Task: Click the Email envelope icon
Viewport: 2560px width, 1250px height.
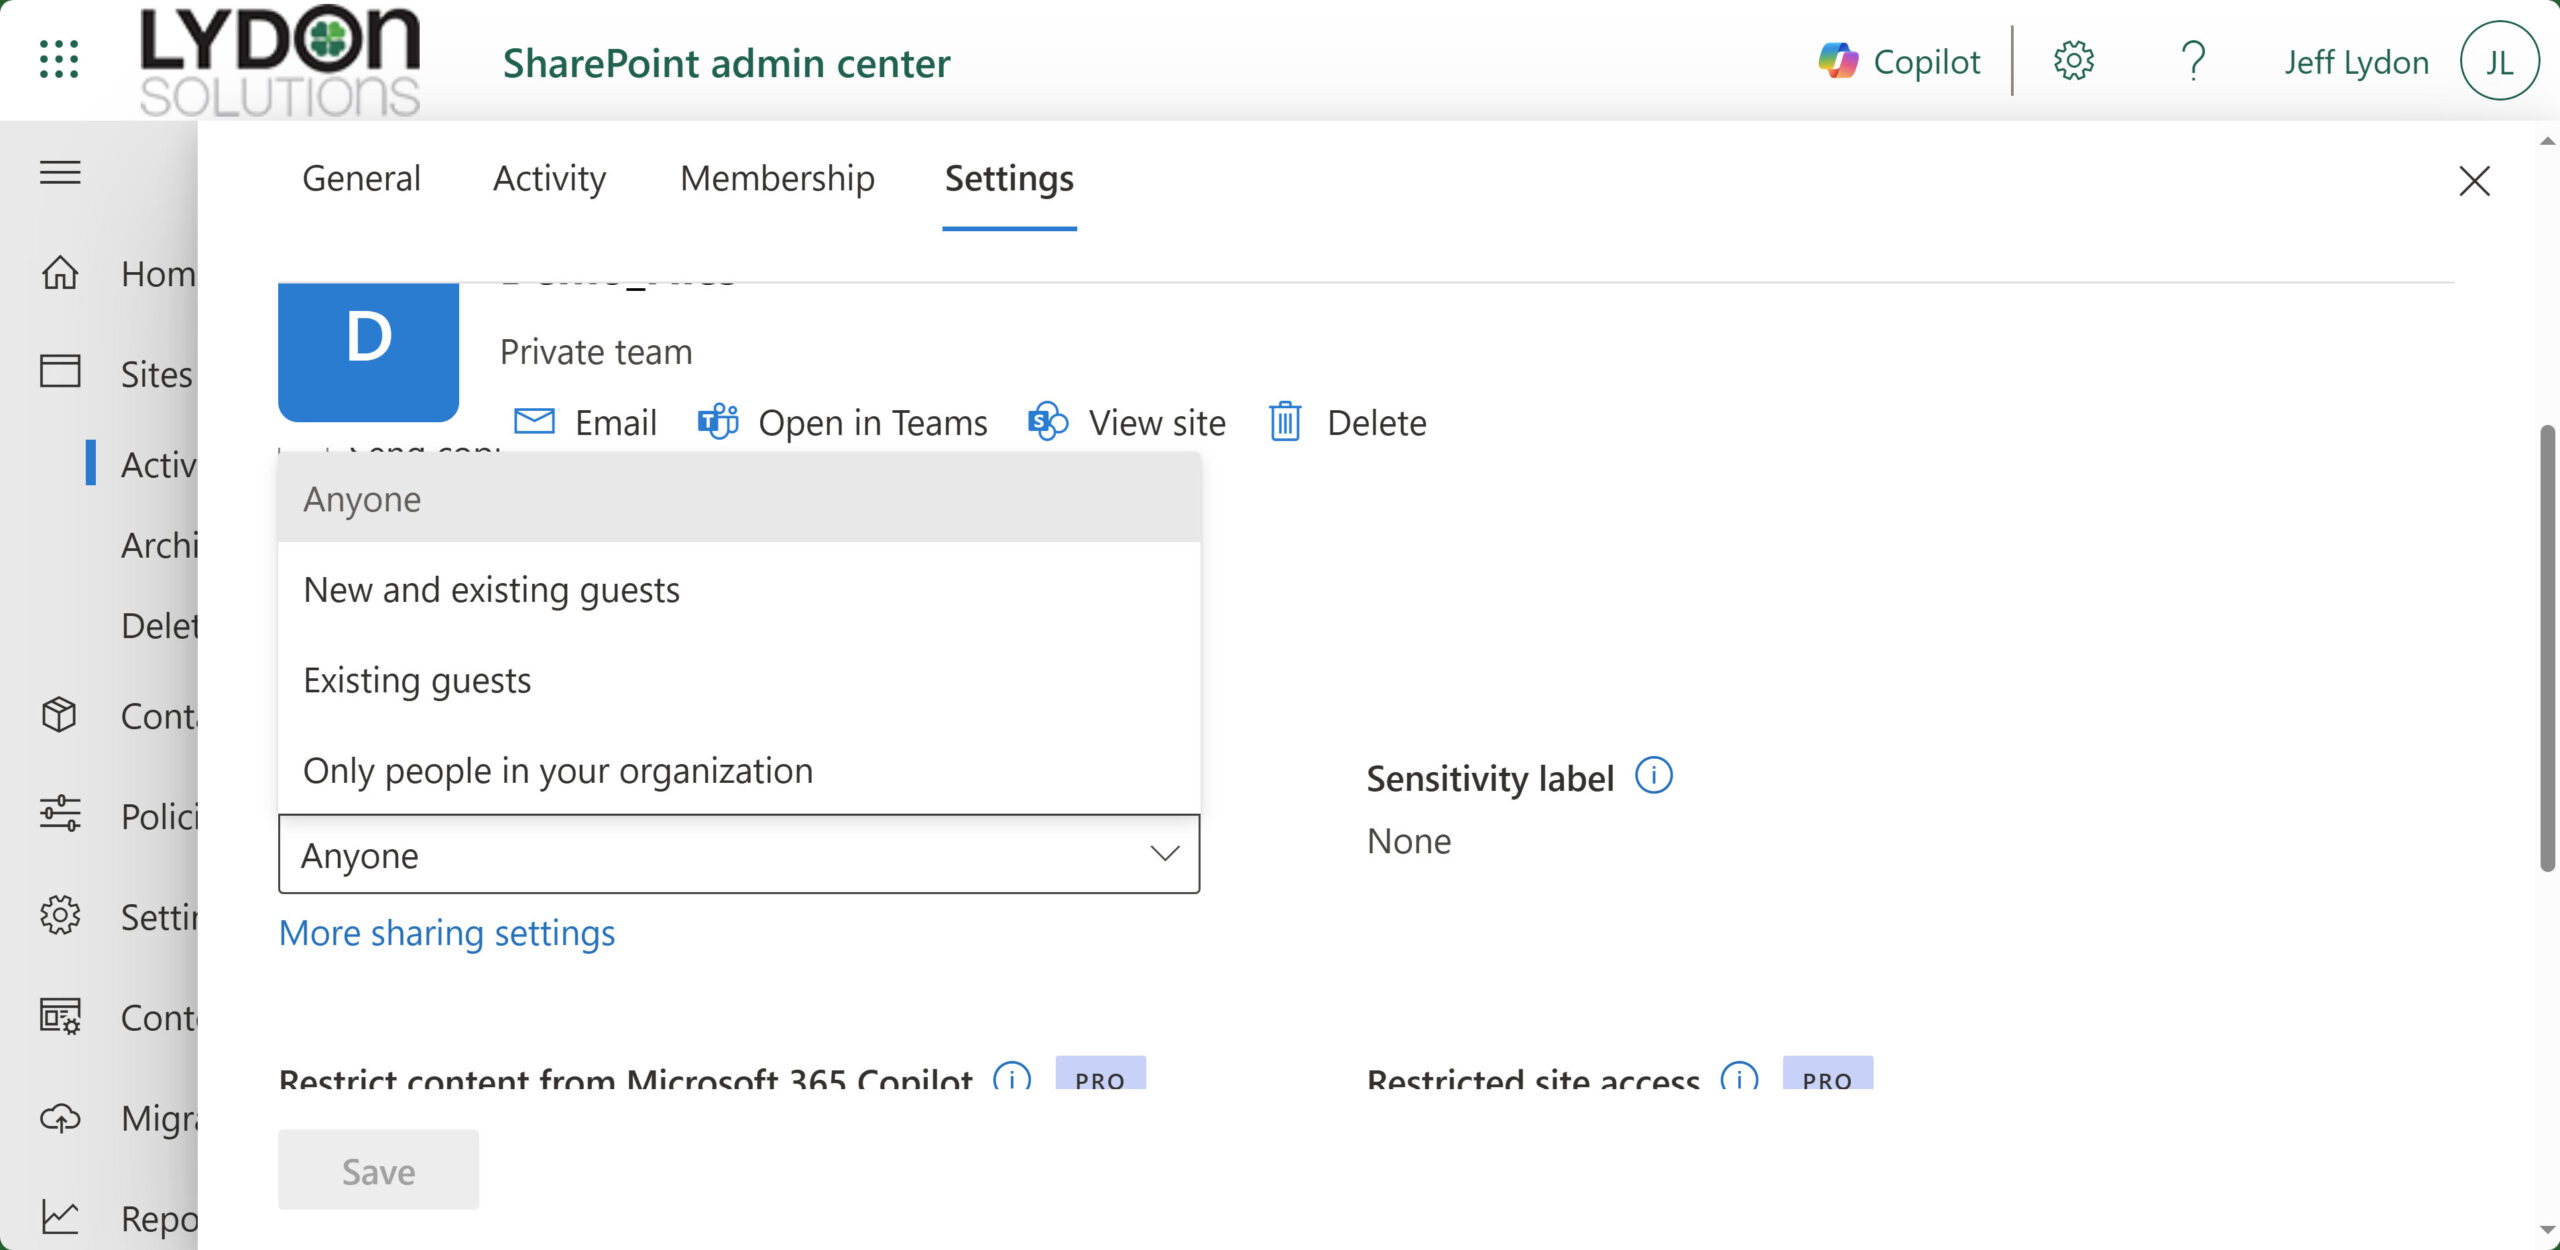Action: (x=534, y=421)
